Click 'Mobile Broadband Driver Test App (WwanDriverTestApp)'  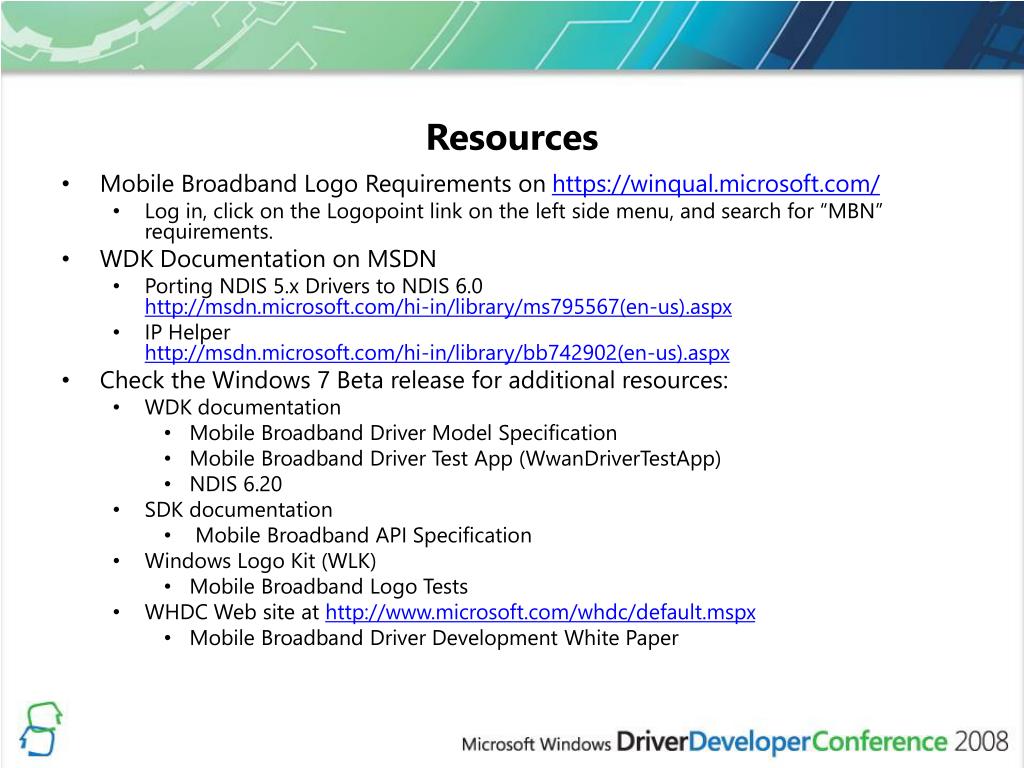click(x=455, y=459)
